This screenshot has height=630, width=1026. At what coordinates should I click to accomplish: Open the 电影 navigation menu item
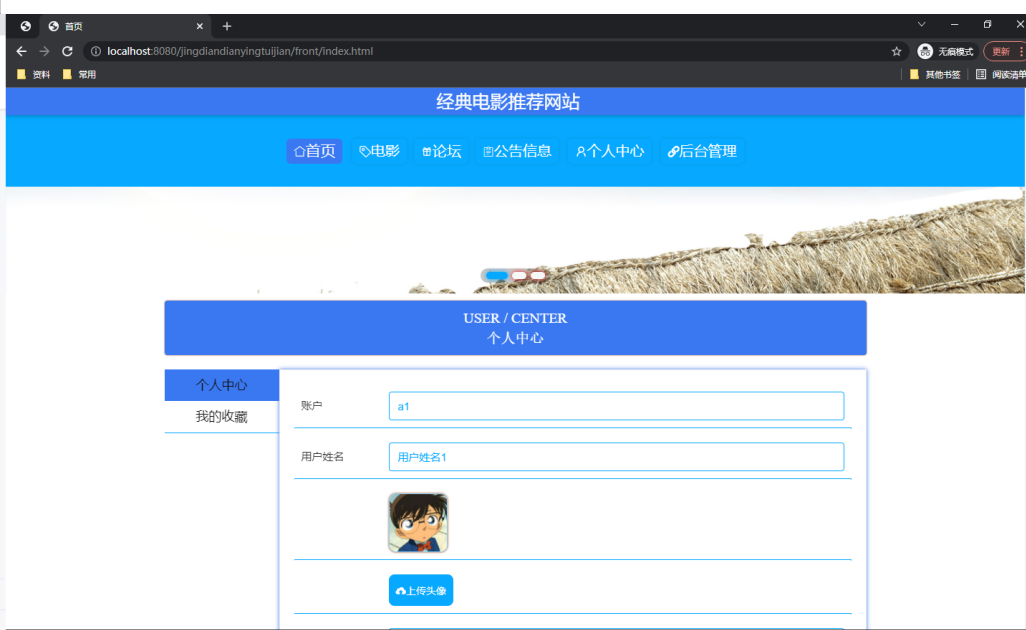[380, 151]
